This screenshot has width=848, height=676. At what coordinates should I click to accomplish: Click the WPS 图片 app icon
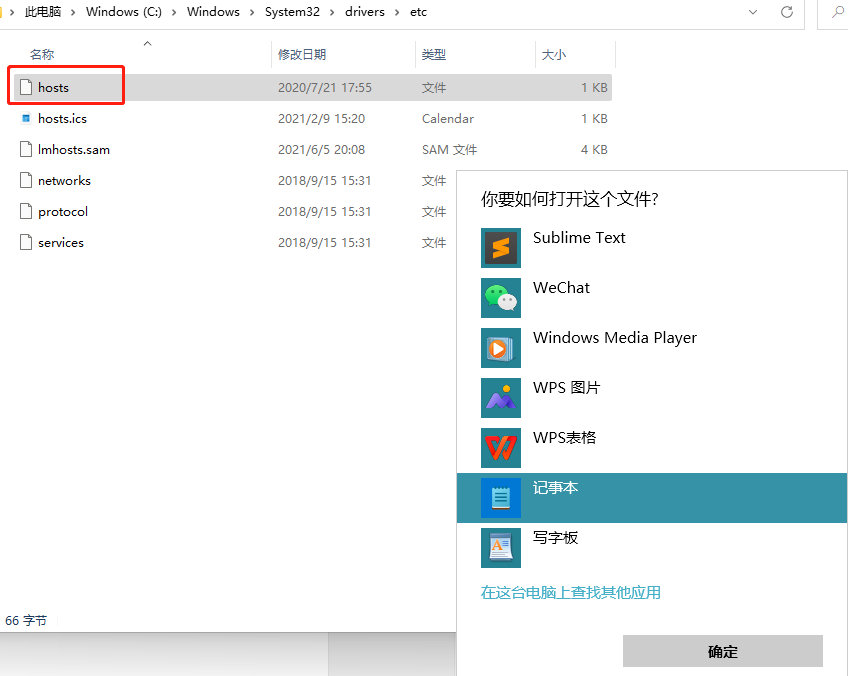(501, 398)
